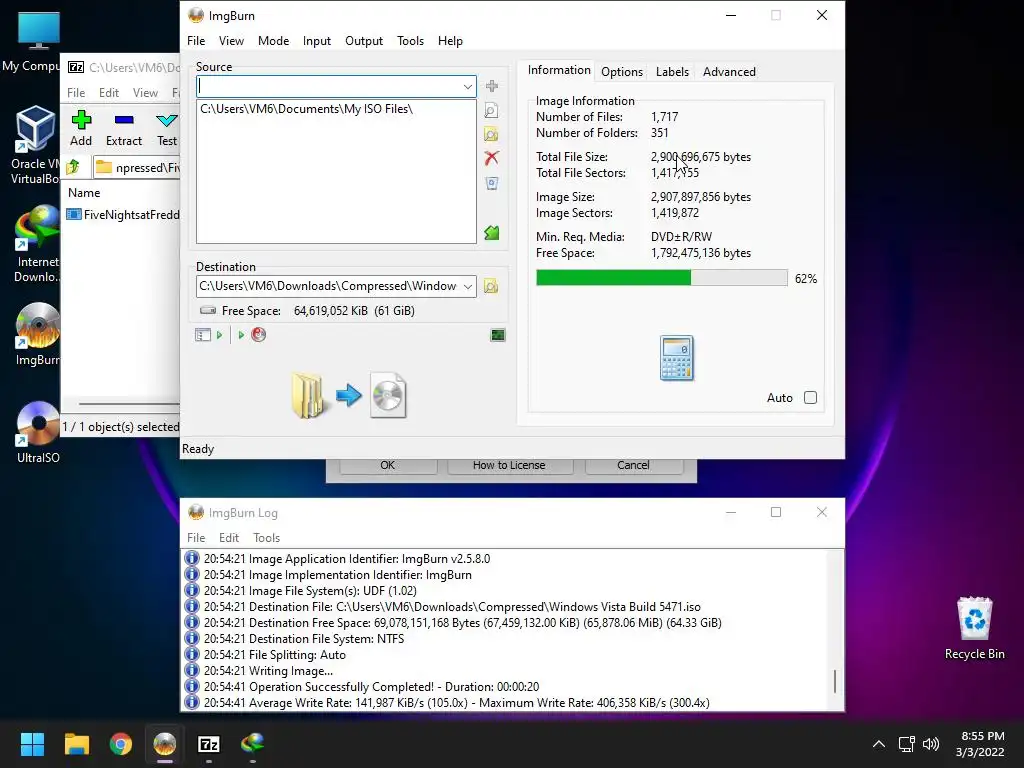Open ImgBurn Output menu
Screen dimensions: 1024x768
tap(364, 40)
